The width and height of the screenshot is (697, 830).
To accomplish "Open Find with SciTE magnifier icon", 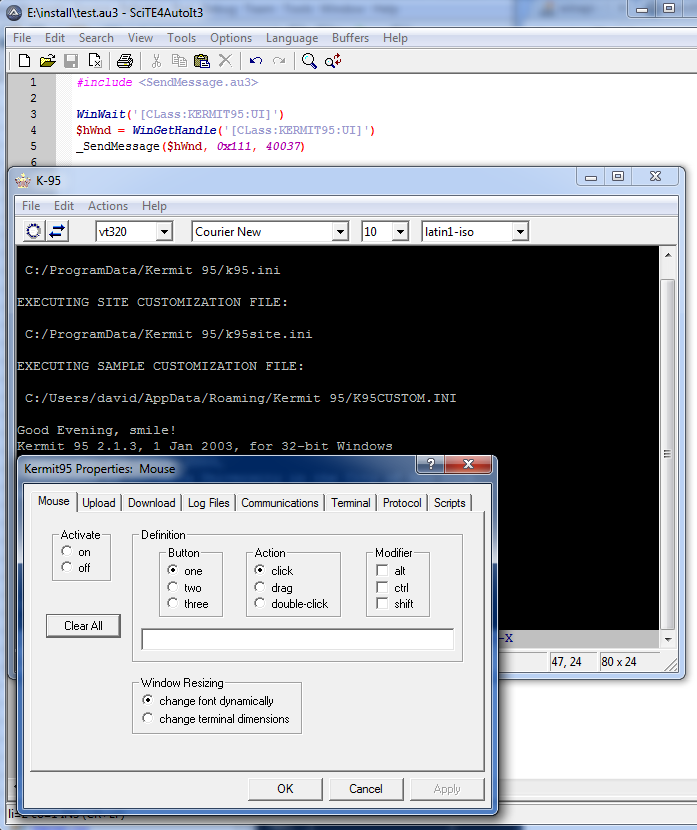I will (x=309, y=61).
